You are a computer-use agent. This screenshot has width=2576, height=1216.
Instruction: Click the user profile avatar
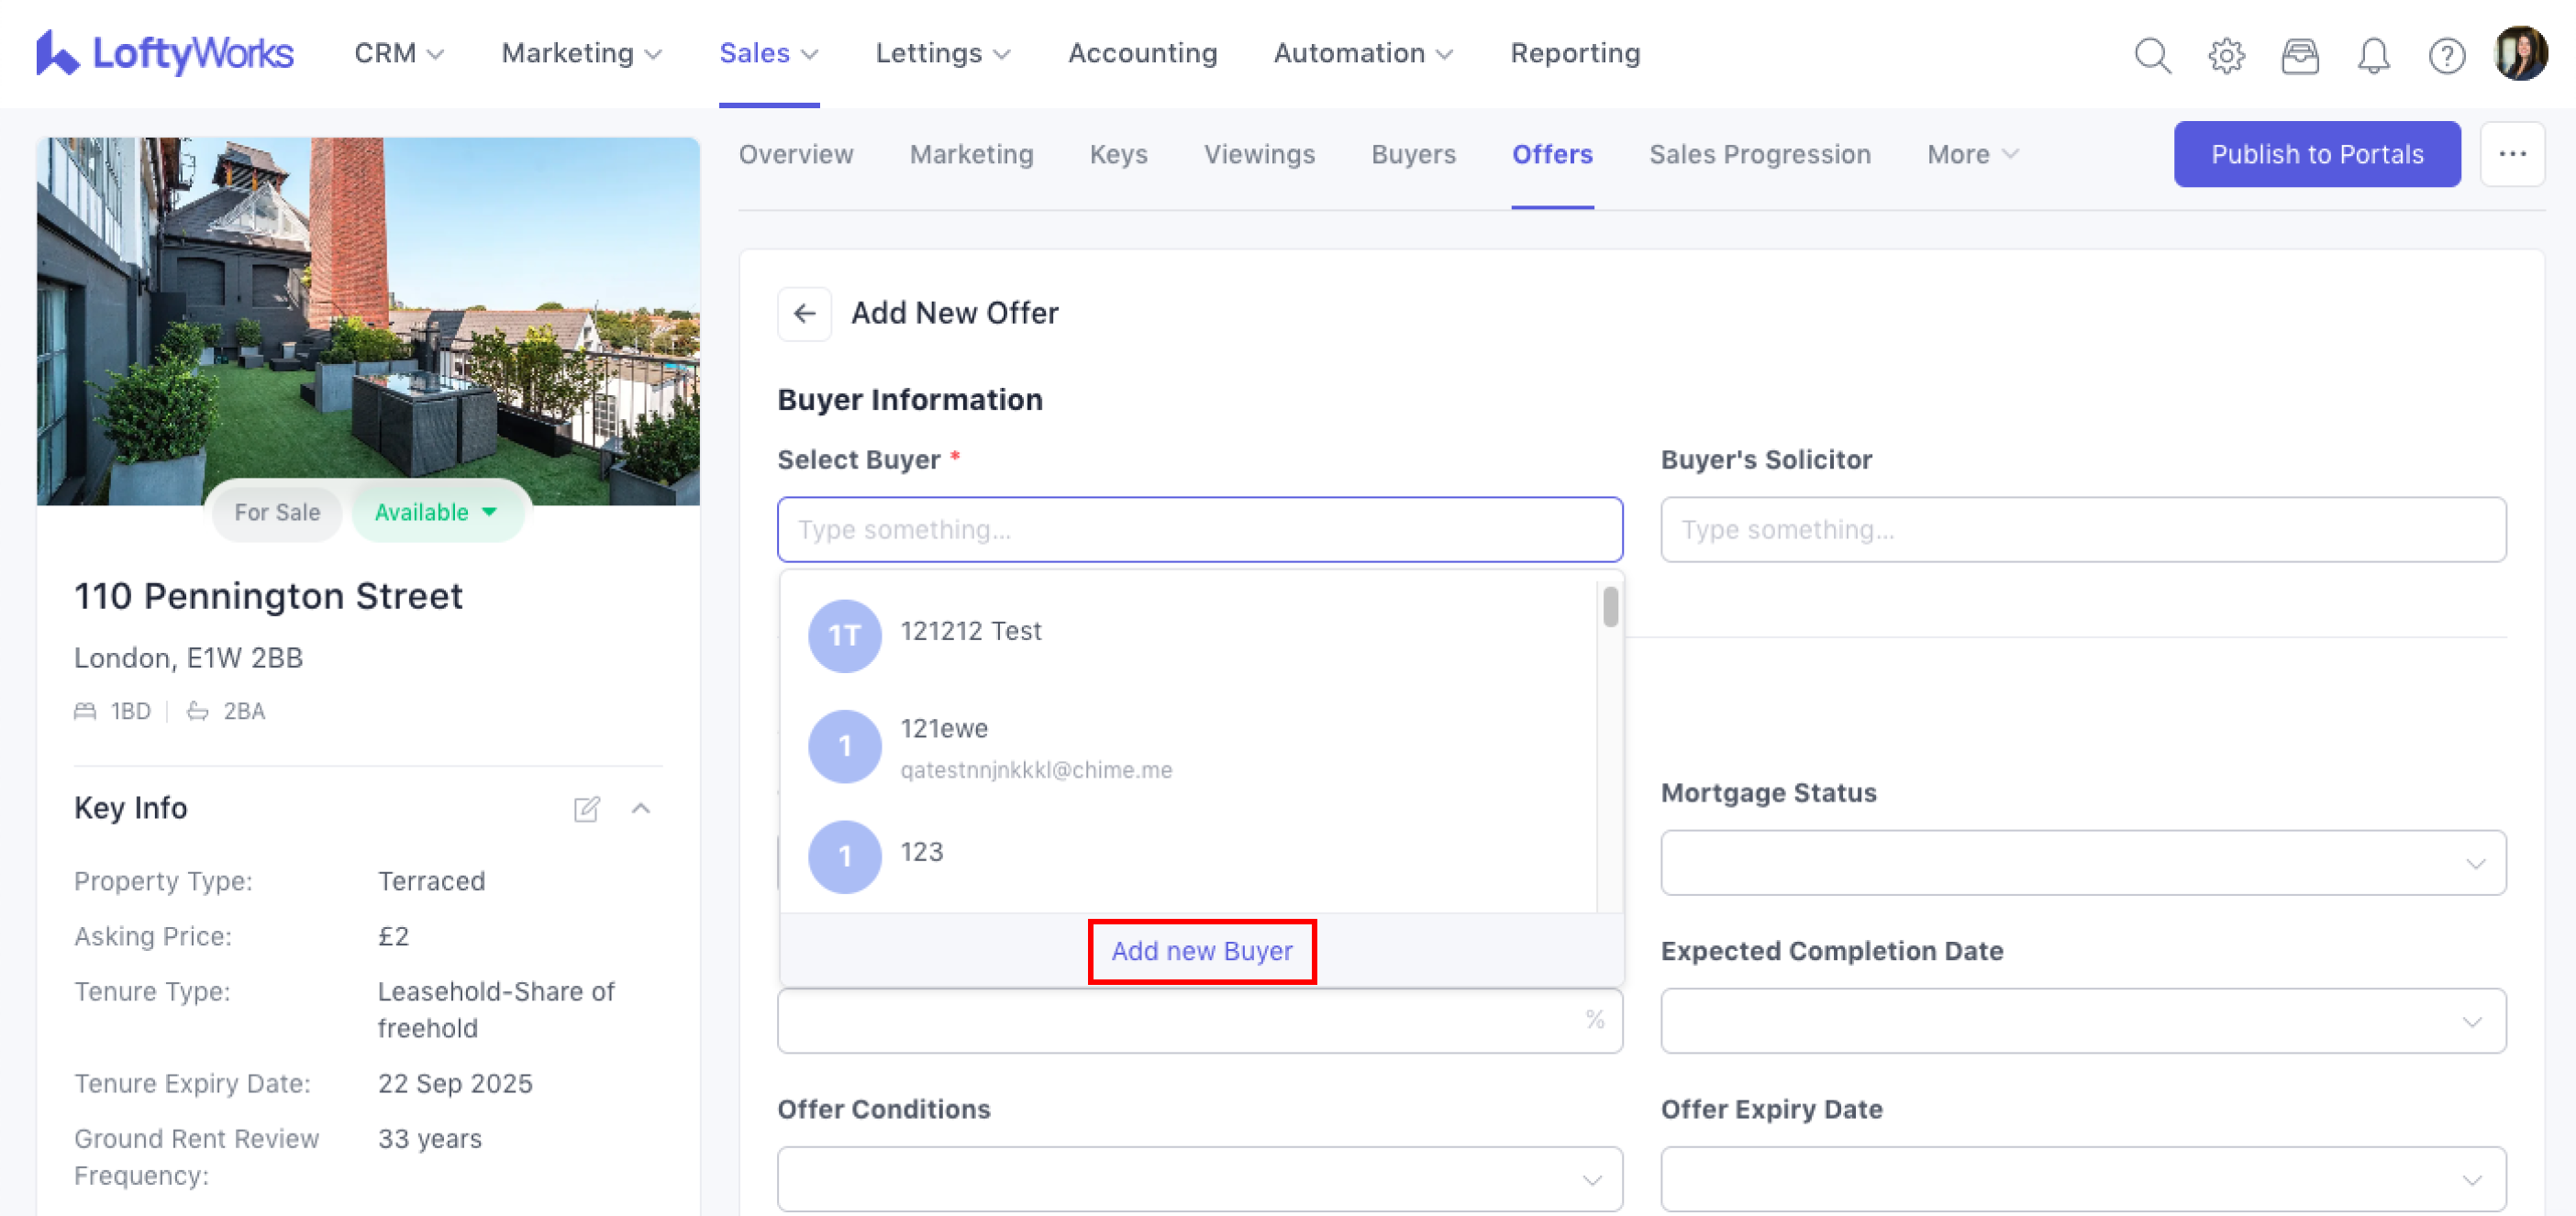2521,53
